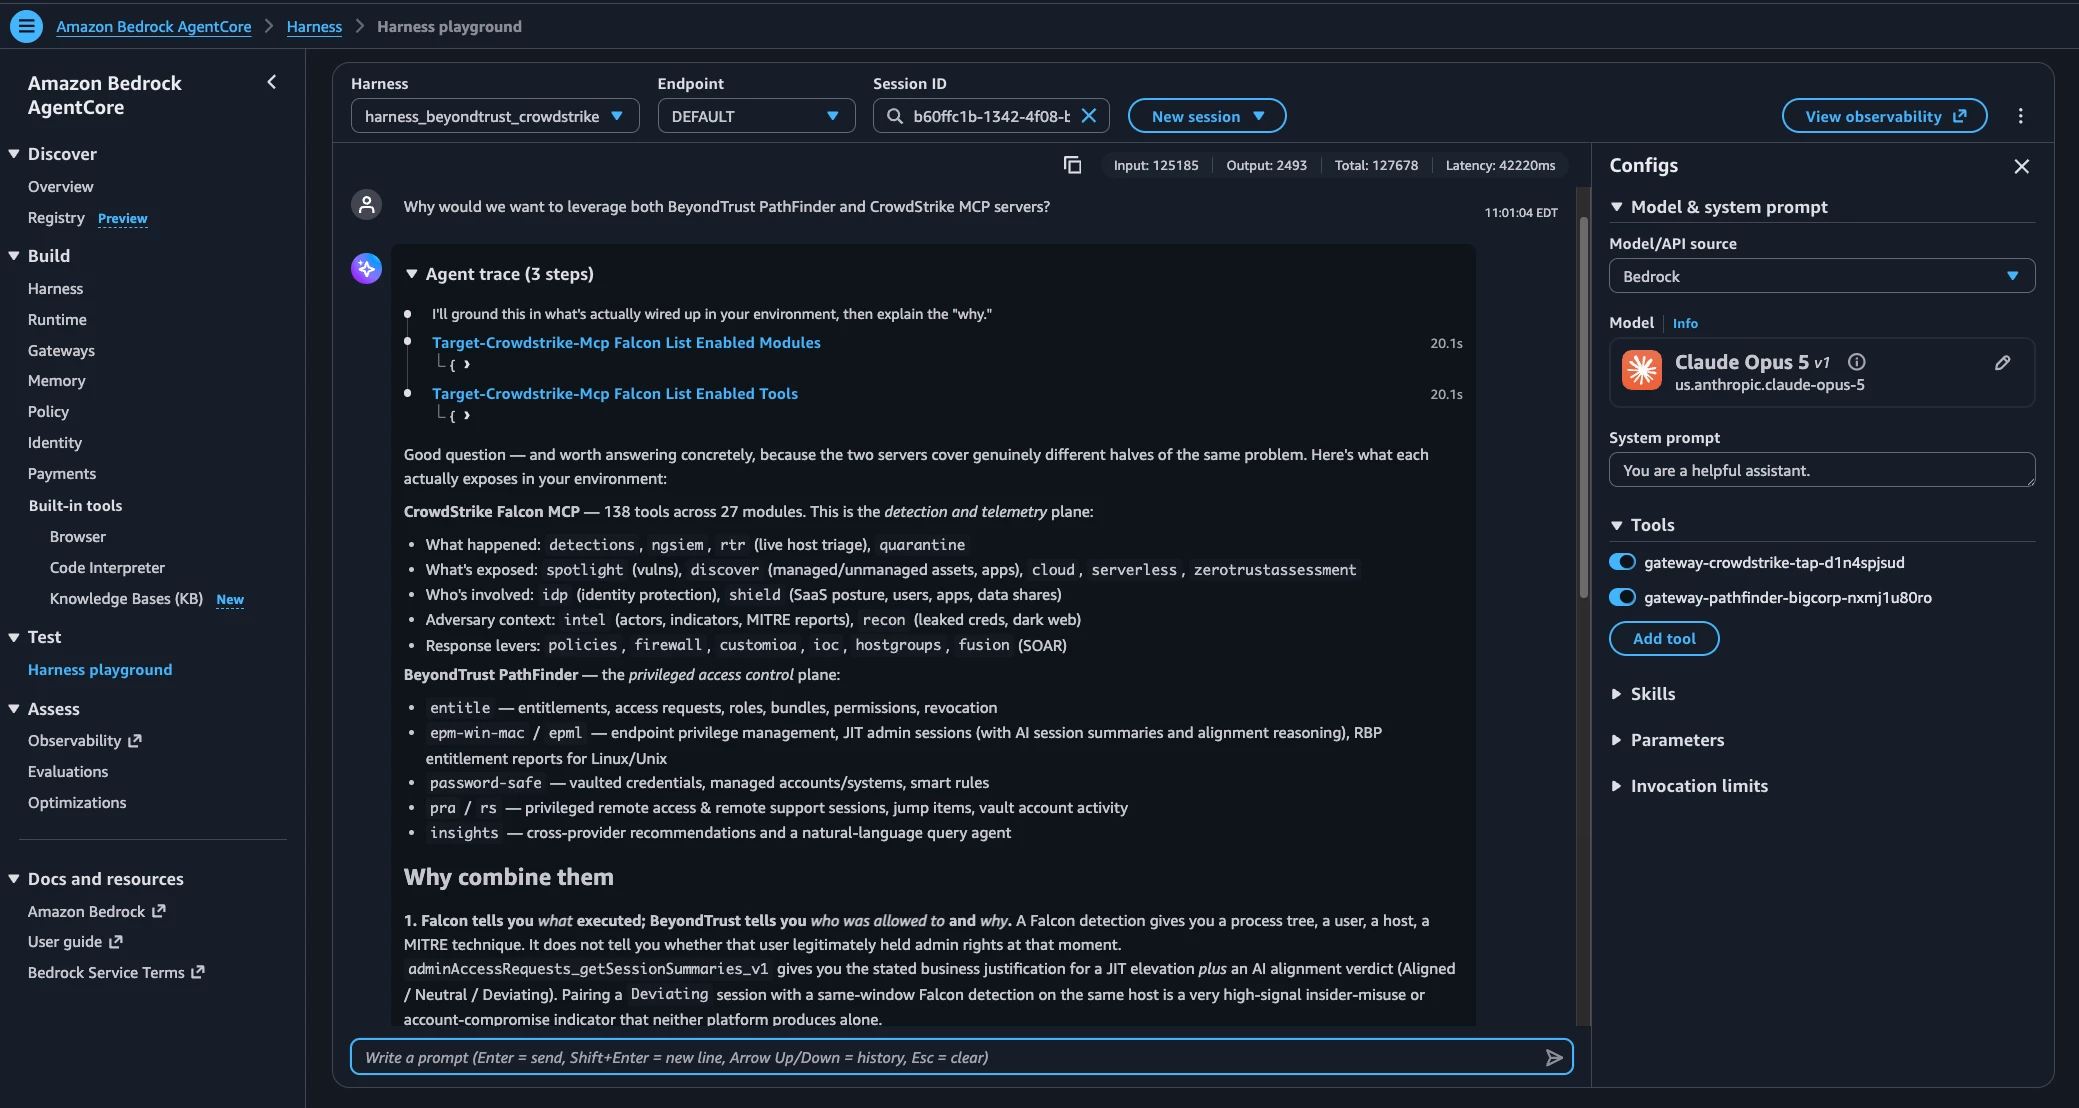Open Bedrock Service Terms link

point(116,973)
